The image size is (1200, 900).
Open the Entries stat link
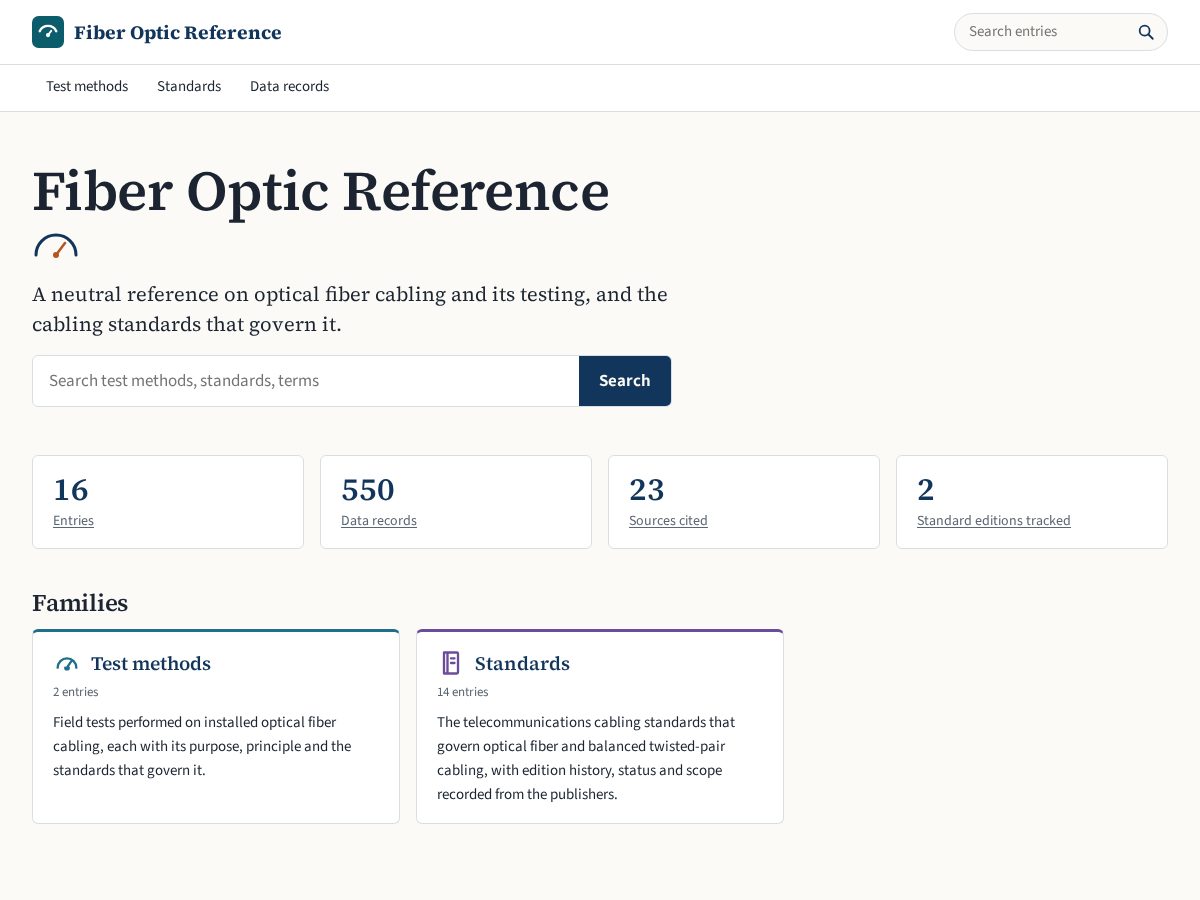click(x=73, y=521)
